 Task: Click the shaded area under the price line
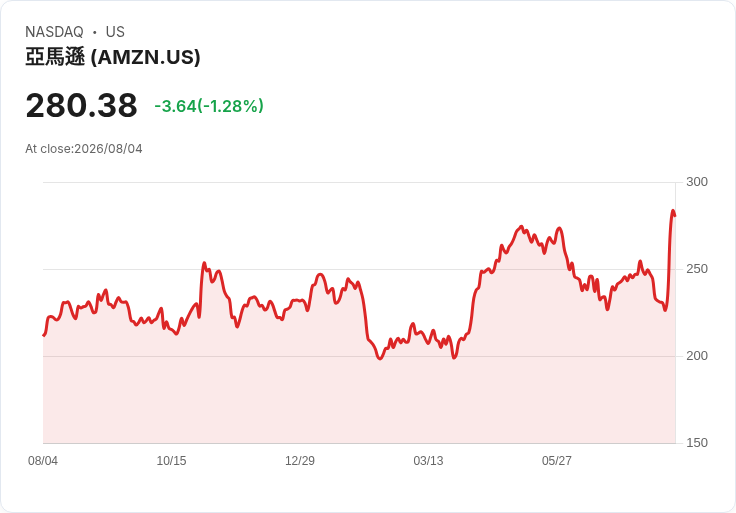359,399
